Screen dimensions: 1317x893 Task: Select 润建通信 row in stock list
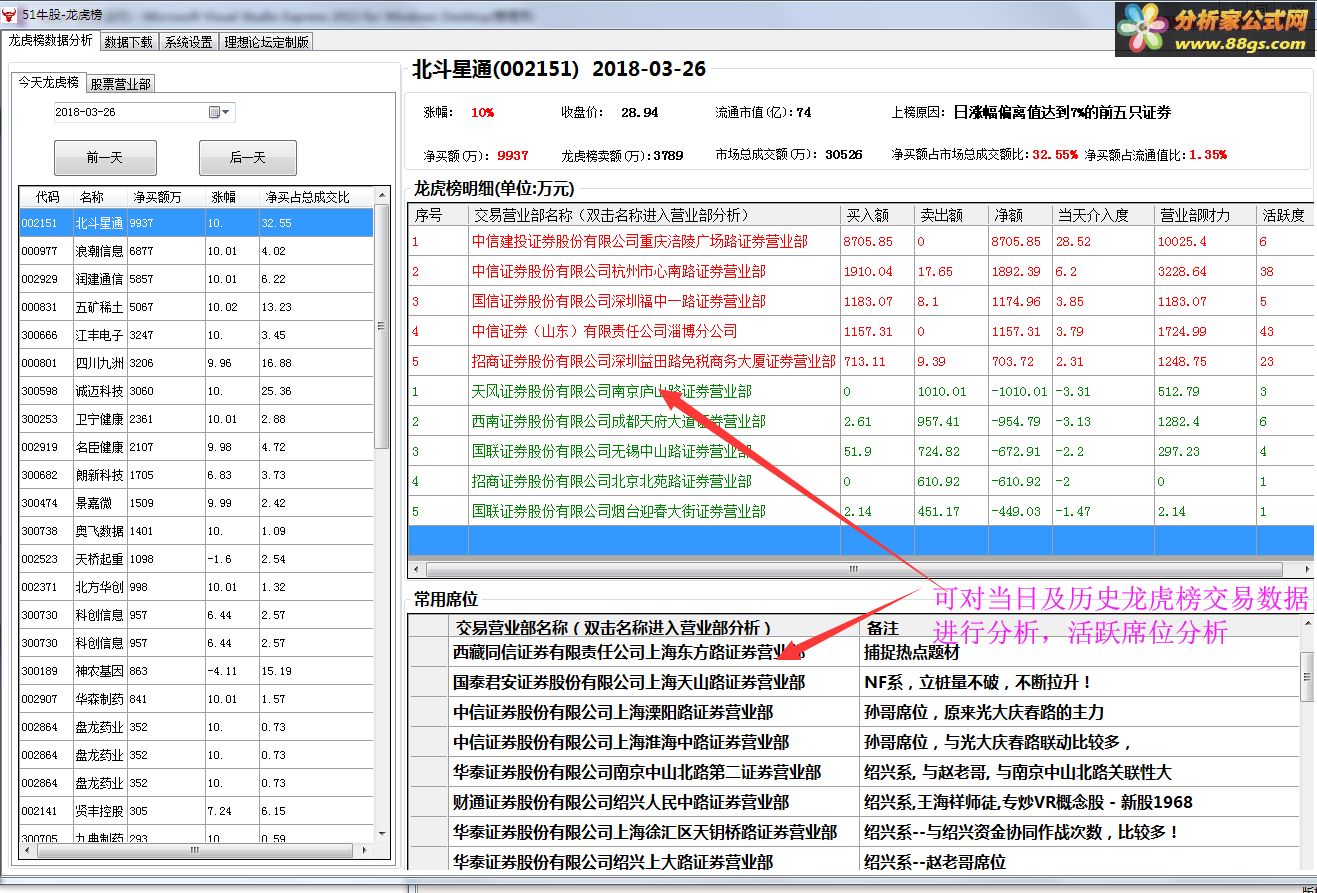pyautogui.click(x=196, y=279)
